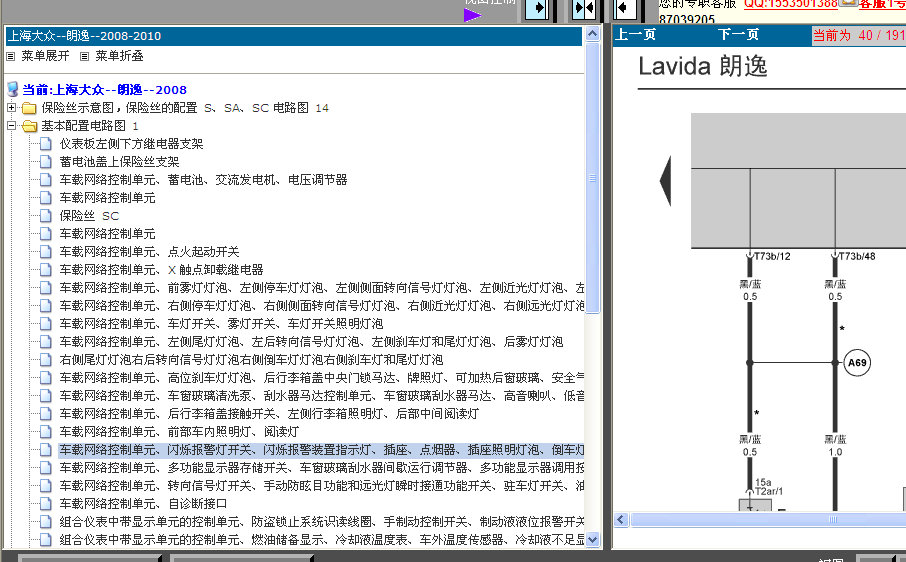This screenshot has width=906, height=562.
Task: Click the split-view icon with two facing arrows
Action: click(584, 9)
